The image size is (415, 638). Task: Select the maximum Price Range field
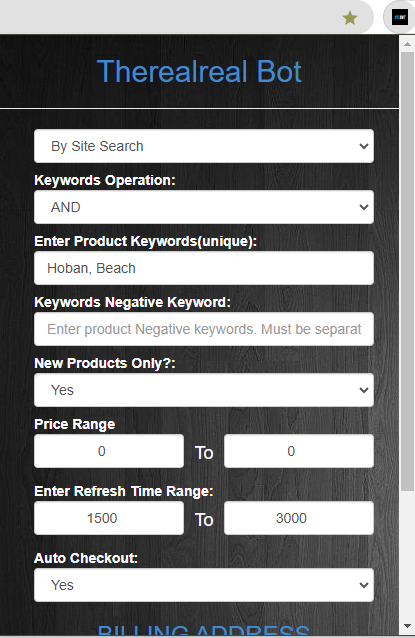[299, 451]
